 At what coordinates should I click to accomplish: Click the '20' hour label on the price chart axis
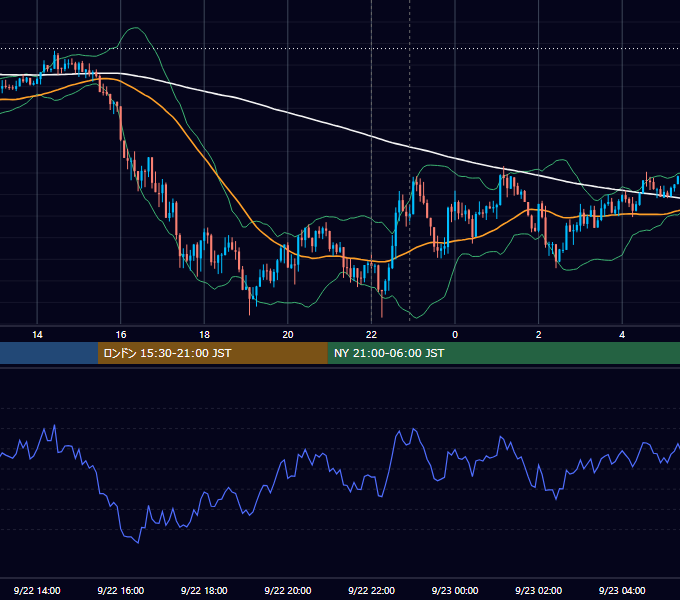tap(288, 335)
